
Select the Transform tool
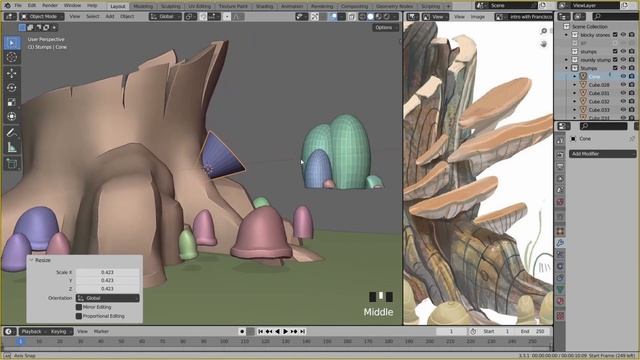(12, 116)
